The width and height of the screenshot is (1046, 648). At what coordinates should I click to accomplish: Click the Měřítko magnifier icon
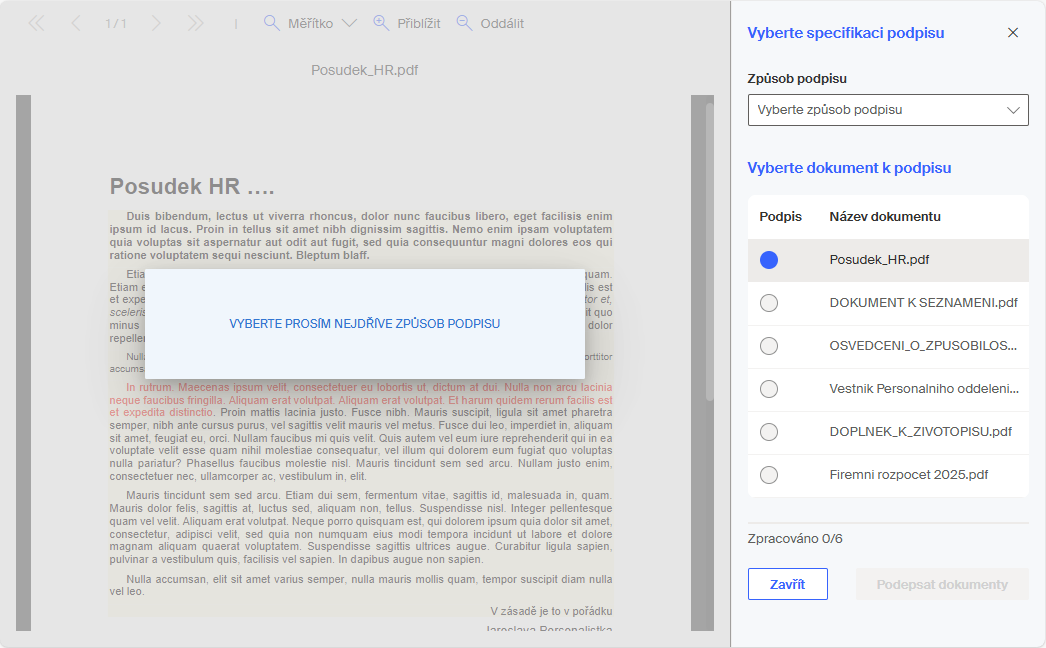[272, 23]
